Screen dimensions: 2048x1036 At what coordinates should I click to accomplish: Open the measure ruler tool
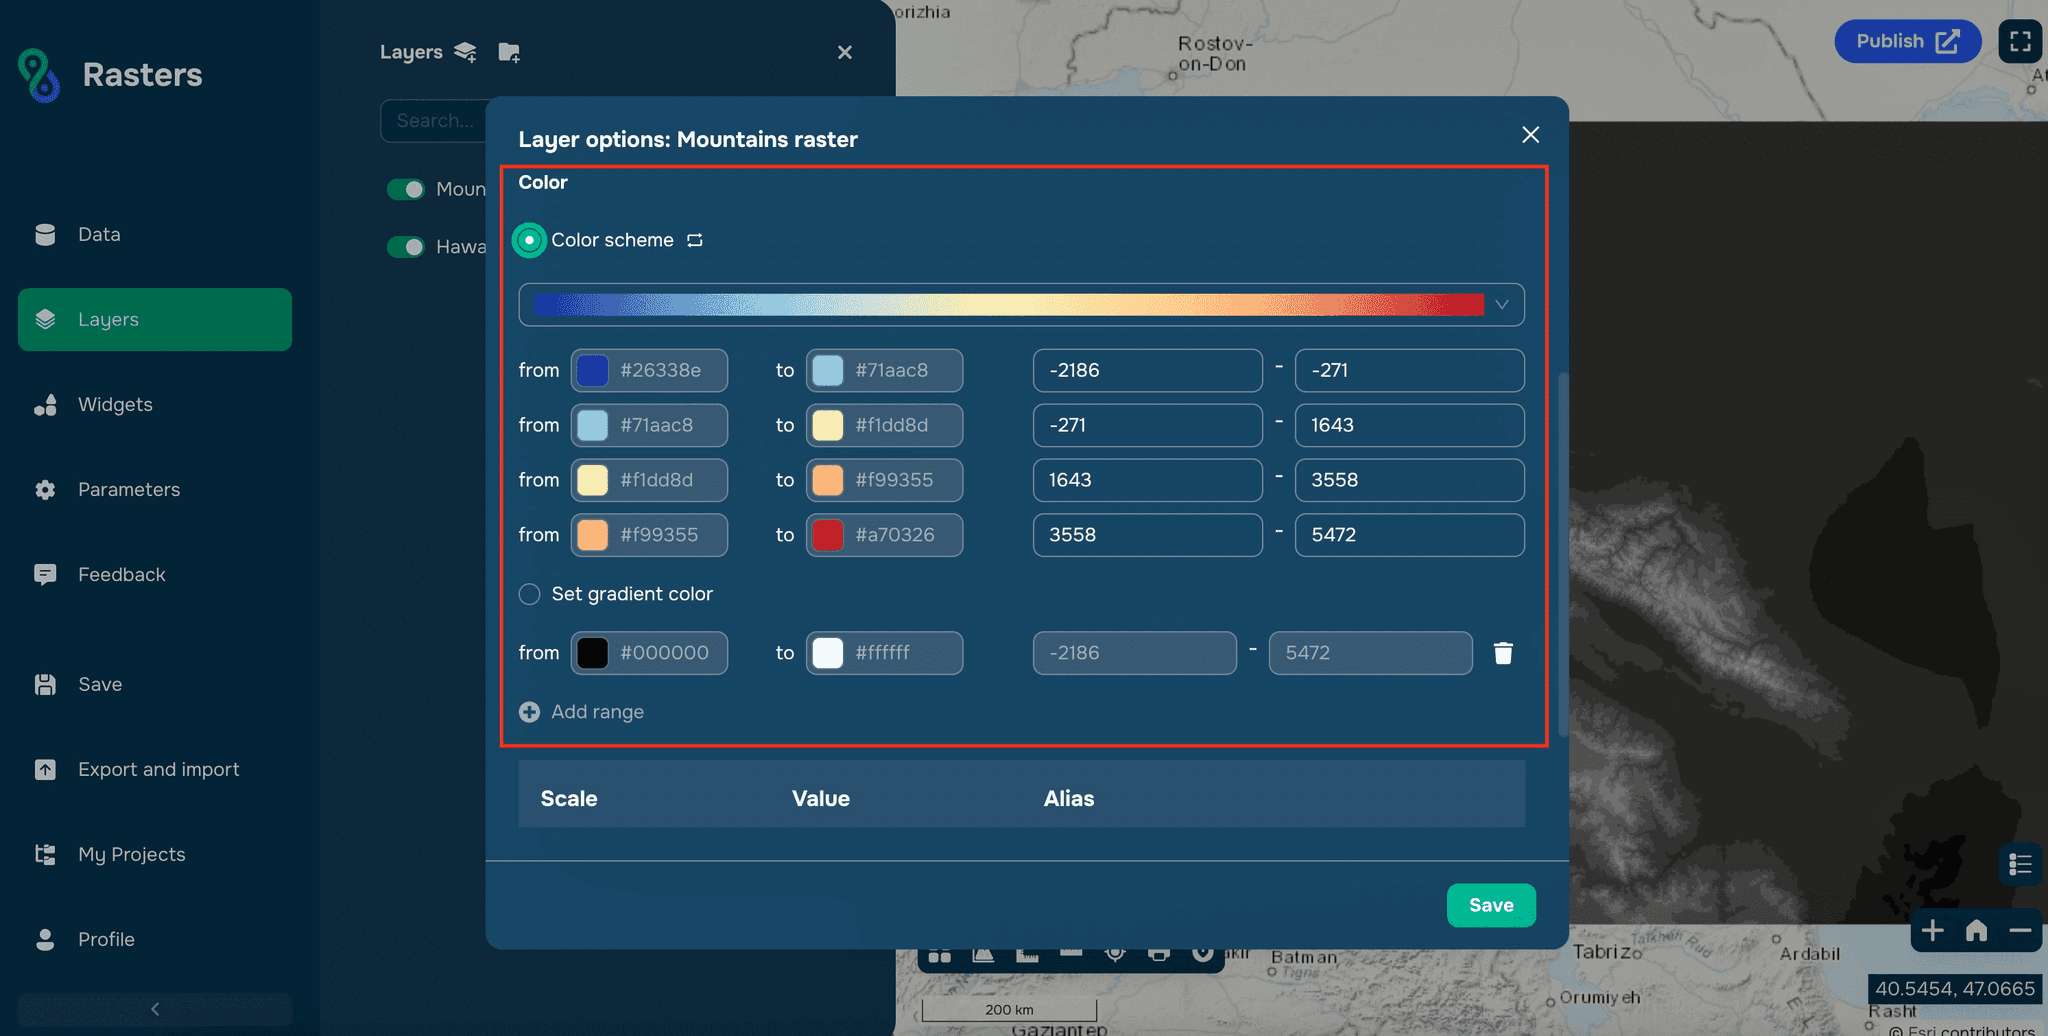(1027, 957)
